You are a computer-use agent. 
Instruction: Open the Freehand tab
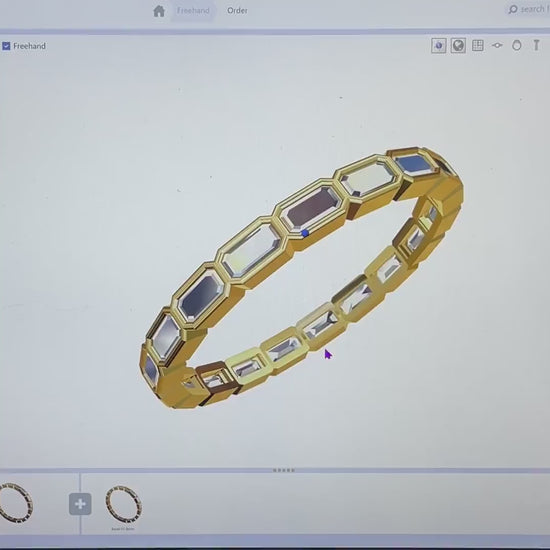click(x=193, y=11)
